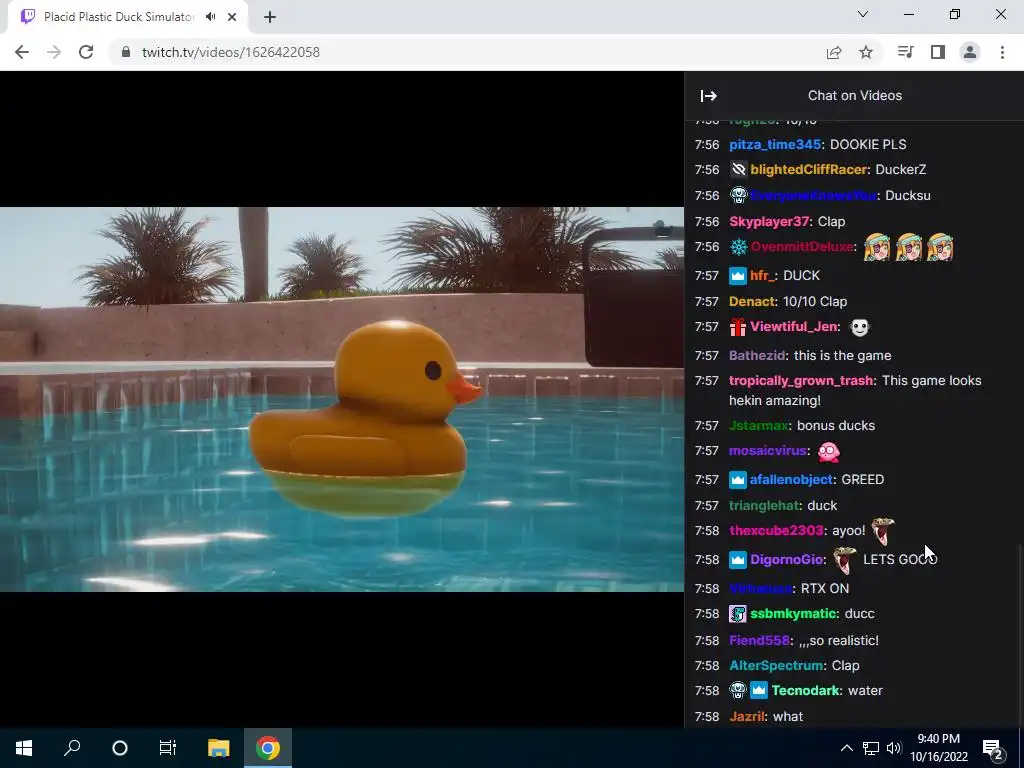
Task: Click the 7:58 timestamp next to Jazril
Action: pos(707,716)
